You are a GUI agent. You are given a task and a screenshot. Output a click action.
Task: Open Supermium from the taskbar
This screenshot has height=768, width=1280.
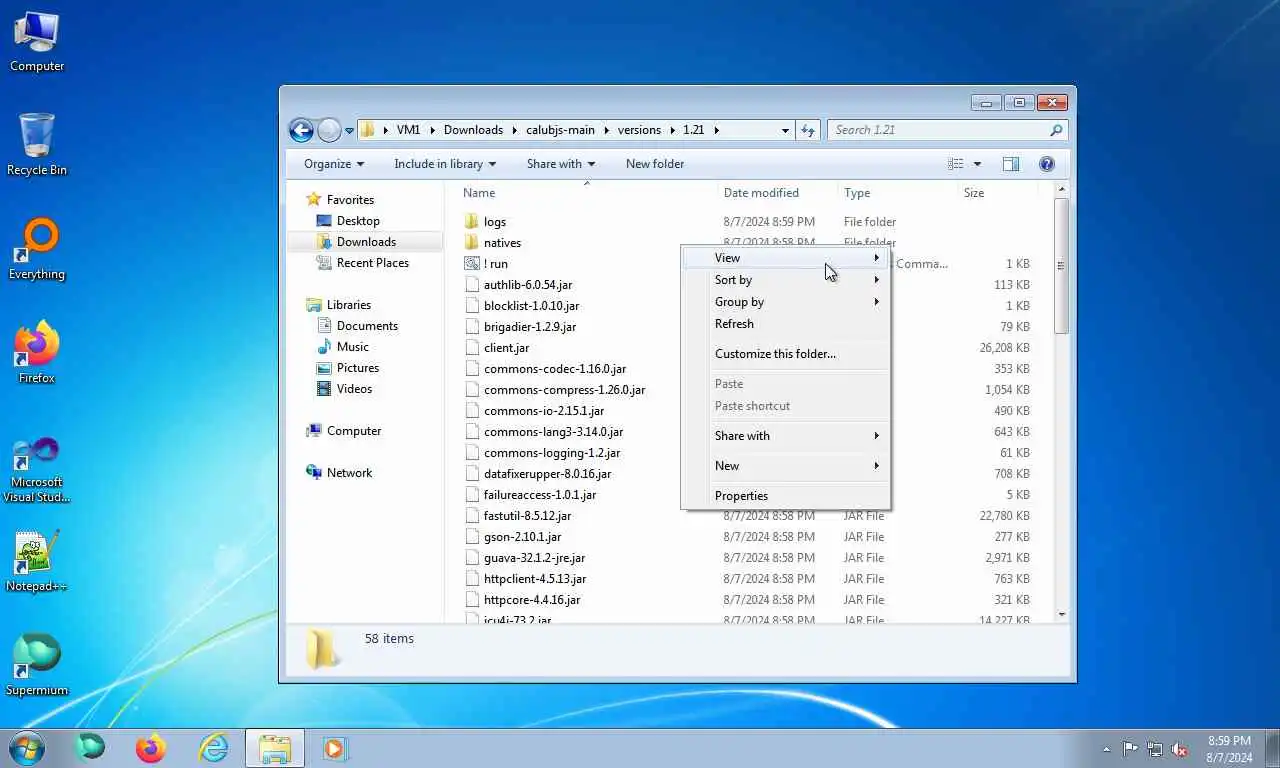point(90,748)
